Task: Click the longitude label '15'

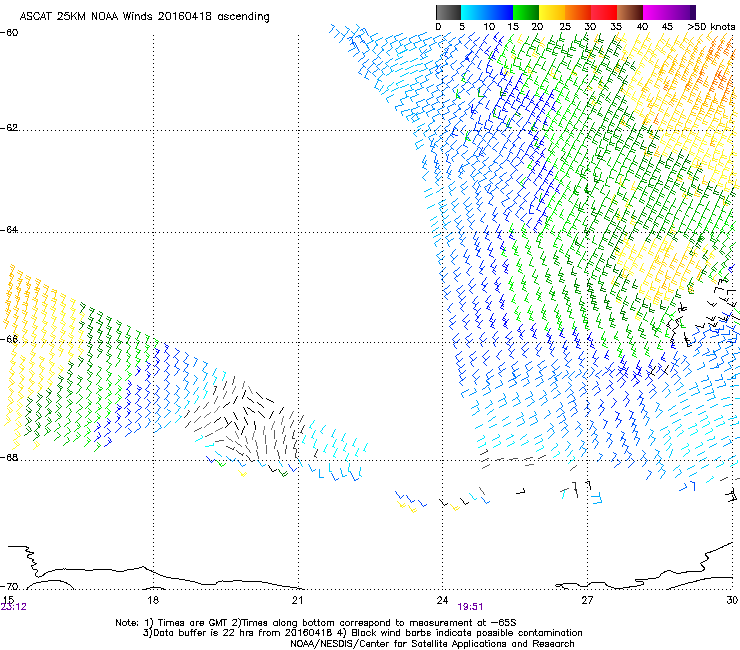Action: coord(8,600)
